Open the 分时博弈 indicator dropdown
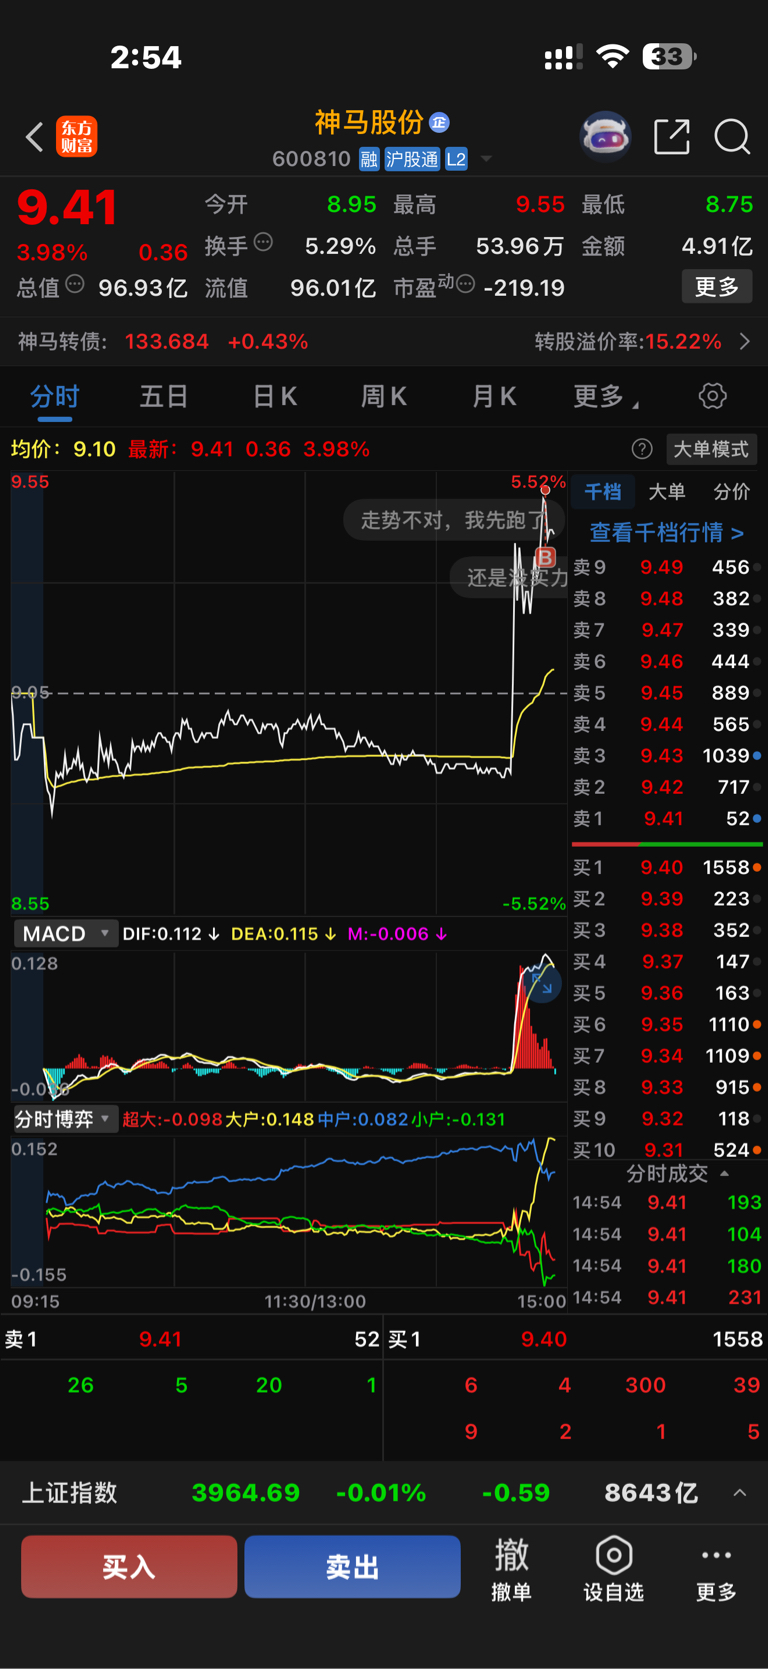 pyautogui.click(x=65, y=1119)
